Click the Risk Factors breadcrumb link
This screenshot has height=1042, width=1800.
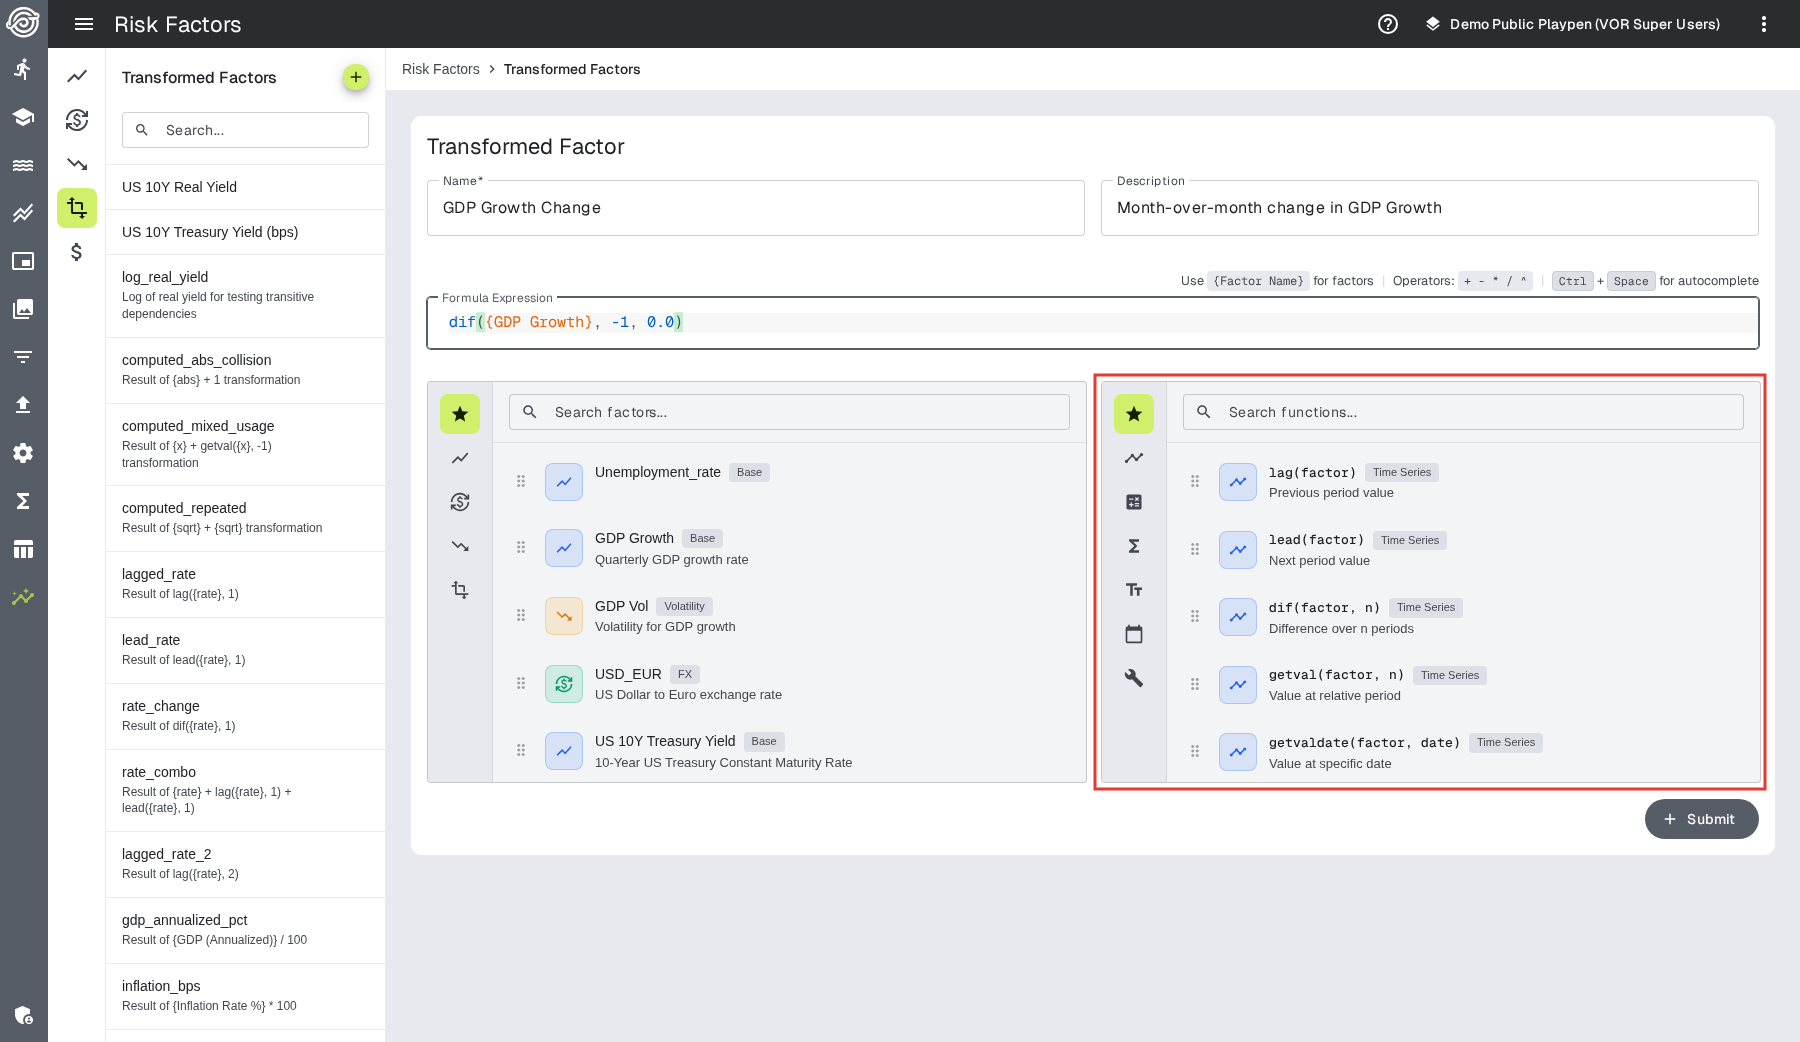click(440, 69)
